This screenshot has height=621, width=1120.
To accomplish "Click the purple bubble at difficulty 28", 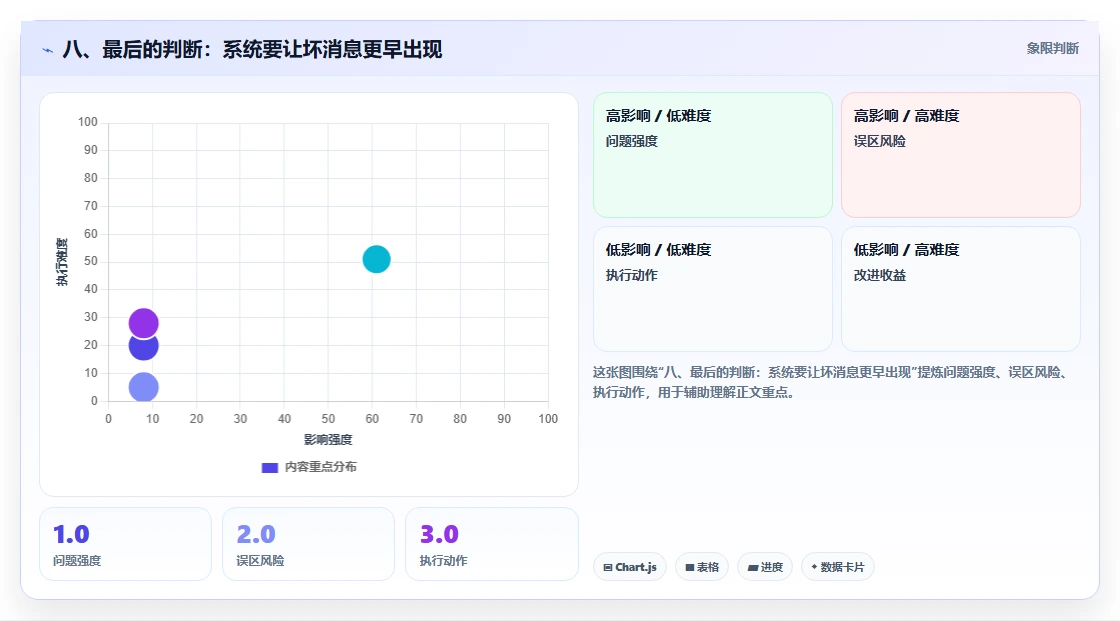I will point(144,323).
